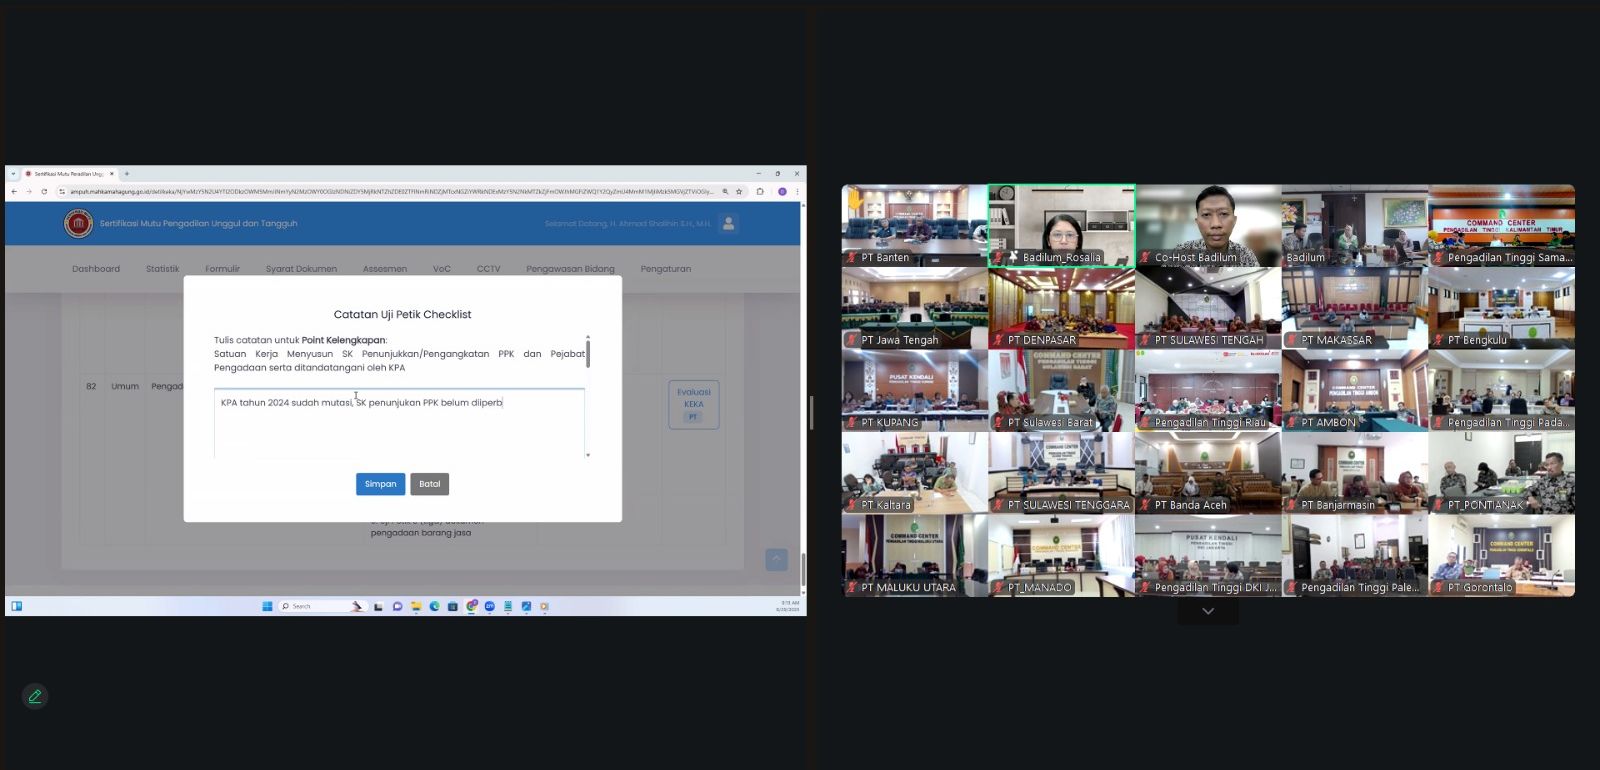The image size is (1600, 770).
Task: Open the Syarat Dokumen menu item
Action: pyautogui.click(x=301, y=269)
